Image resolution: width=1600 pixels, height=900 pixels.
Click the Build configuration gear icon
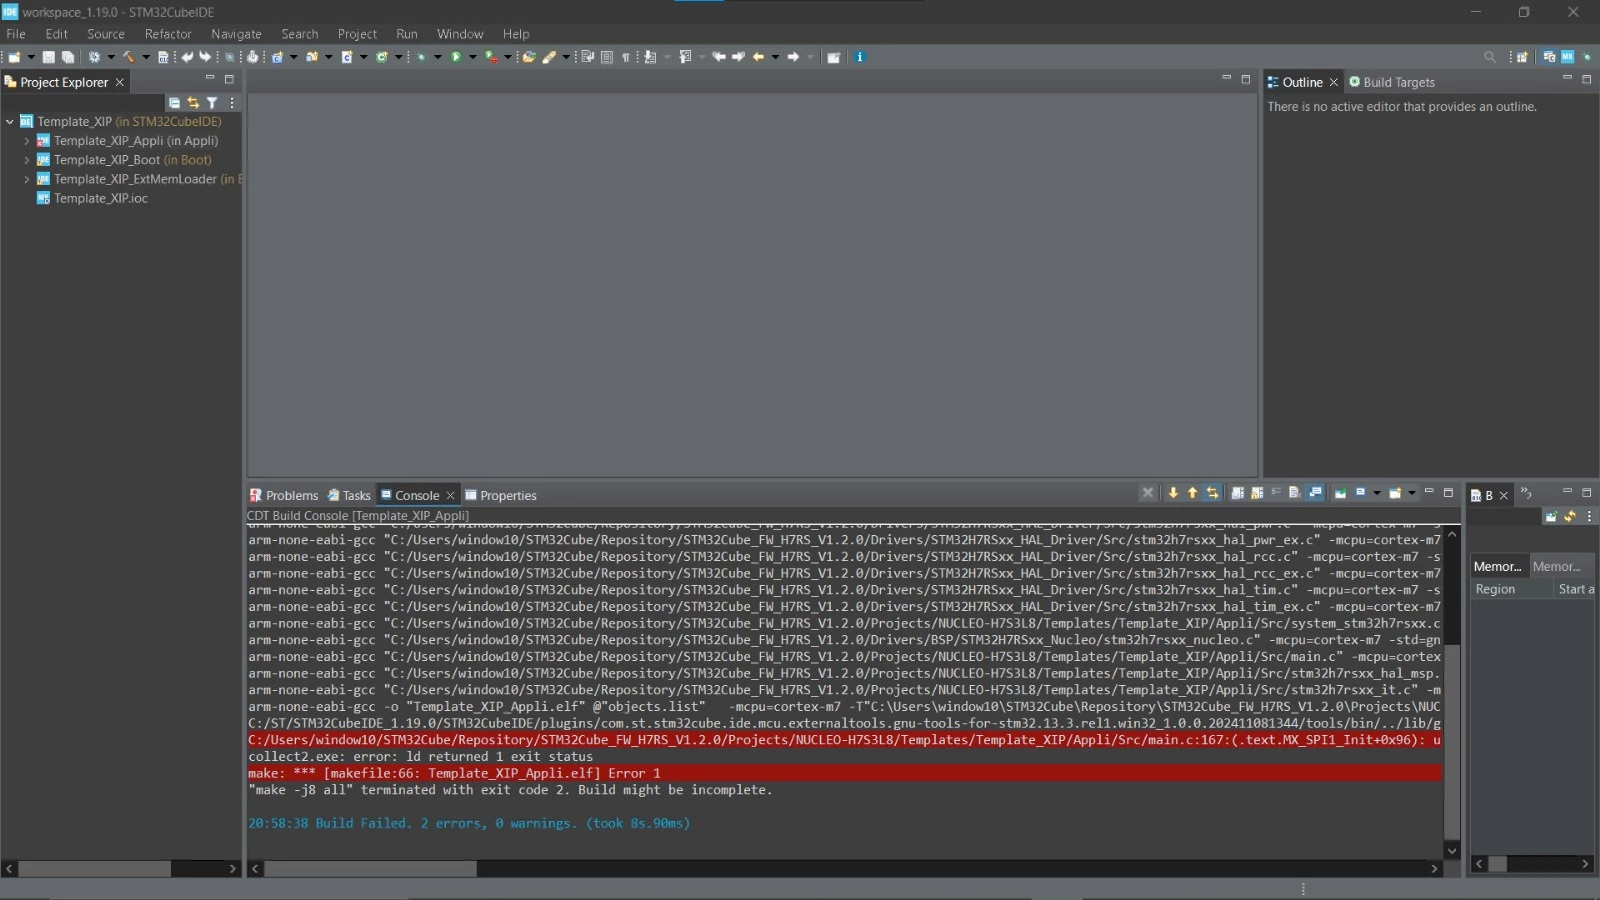click(94, 57)
